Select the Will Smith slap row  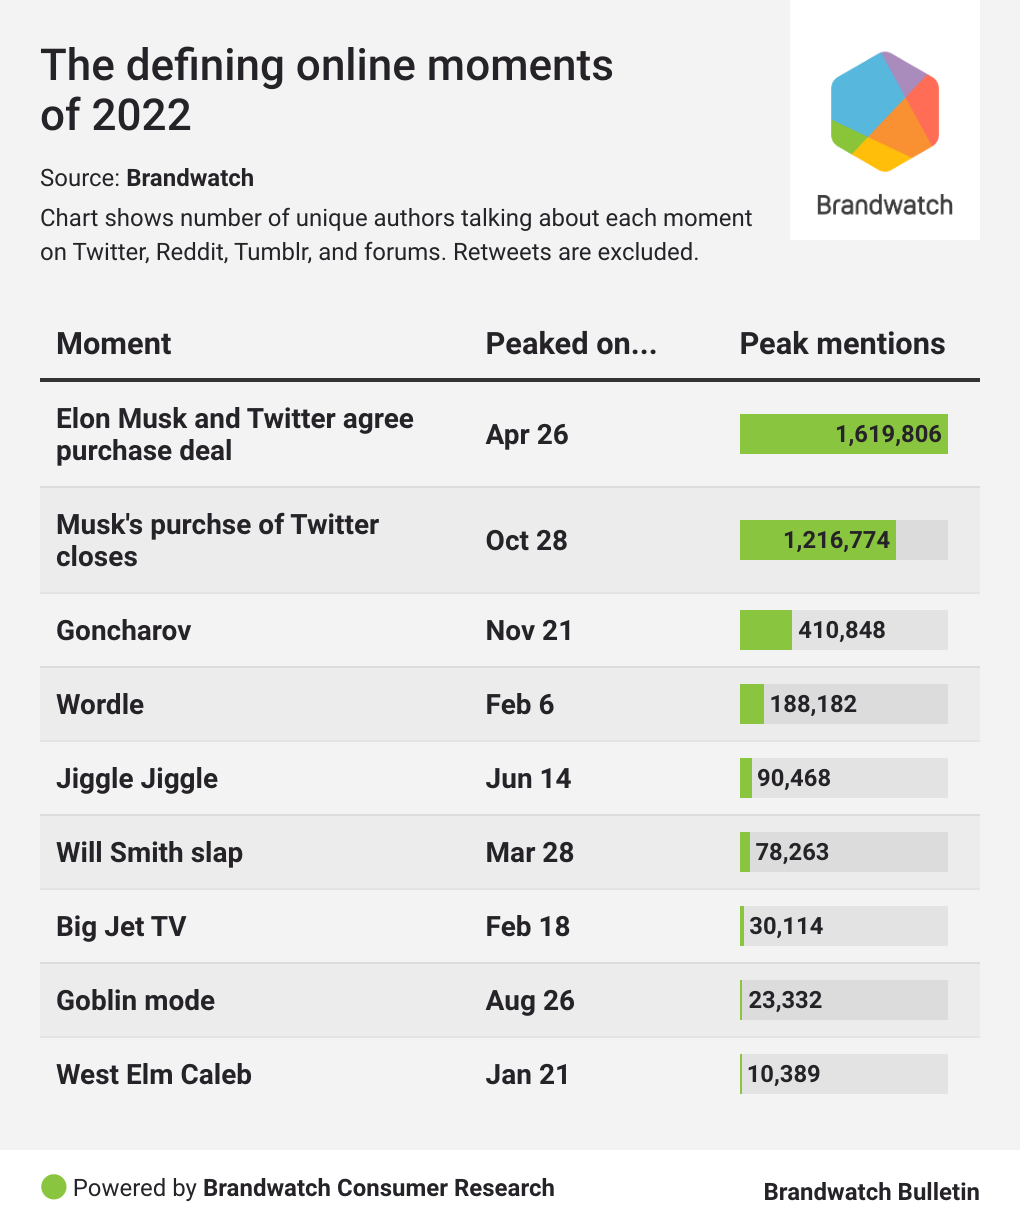point(150,852)
